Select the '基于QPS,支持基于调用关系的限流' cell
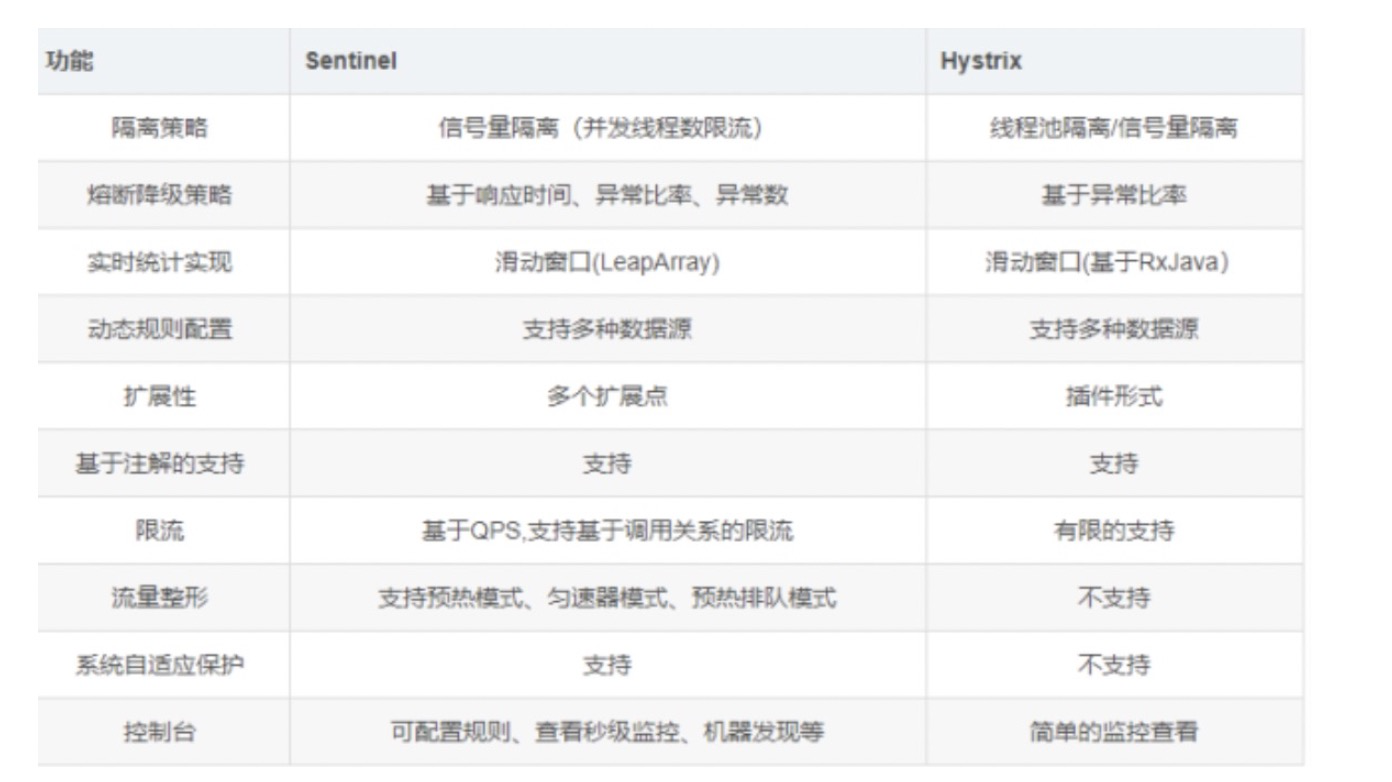Viewport: 1392px width, 782px height. 607,530
